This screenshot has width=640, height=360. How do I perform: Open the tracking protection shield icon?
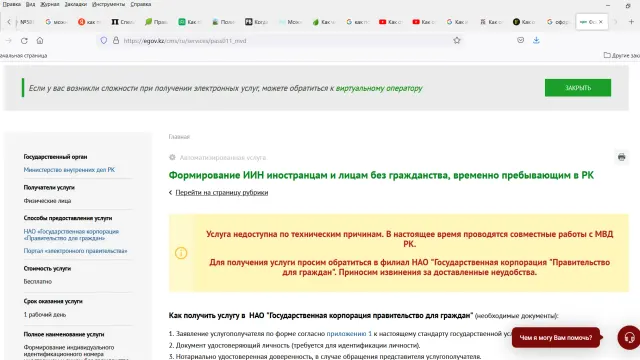(104, 40)
